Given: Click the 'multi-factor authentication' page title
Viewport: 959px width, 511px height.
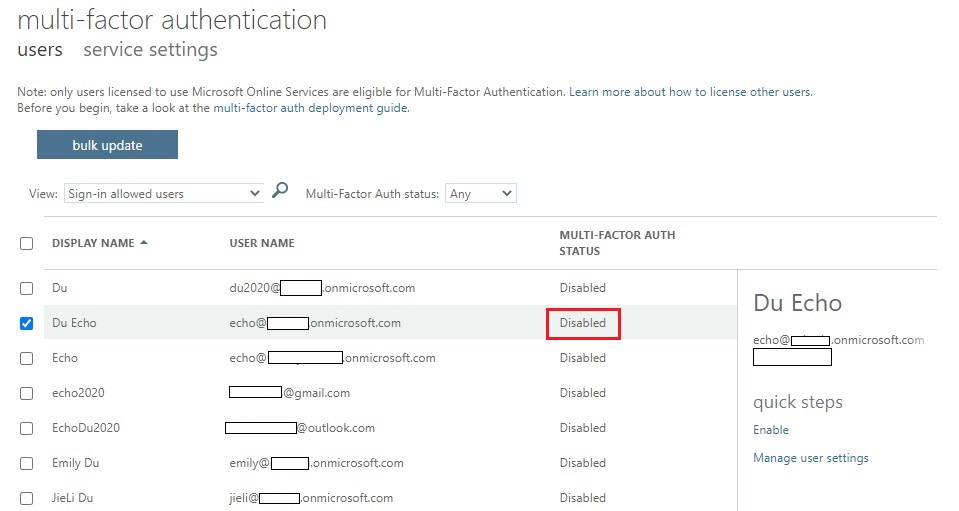Looking at the screenshot, I should 172,20.
